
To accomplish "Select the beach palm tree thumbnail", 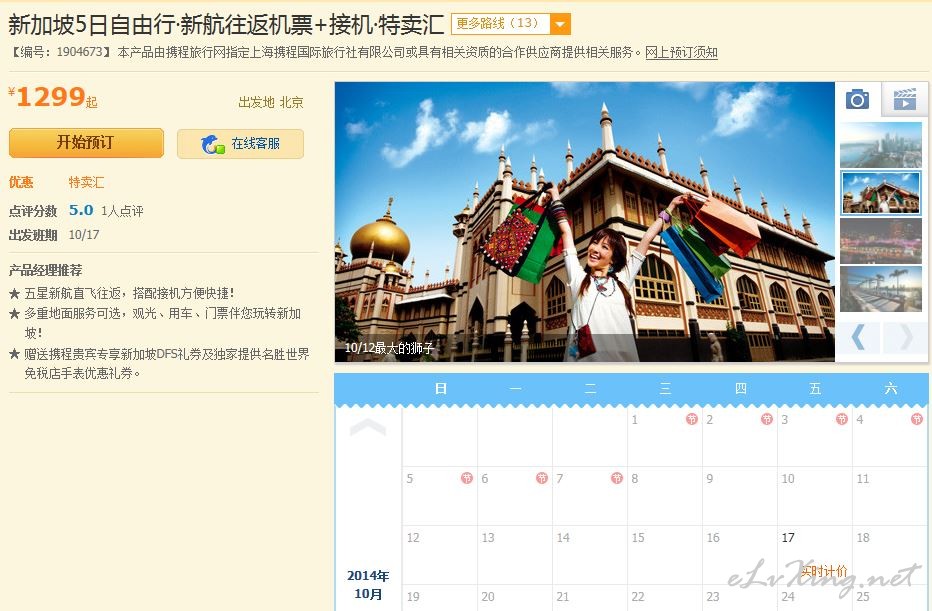I will tap(880, 289).
